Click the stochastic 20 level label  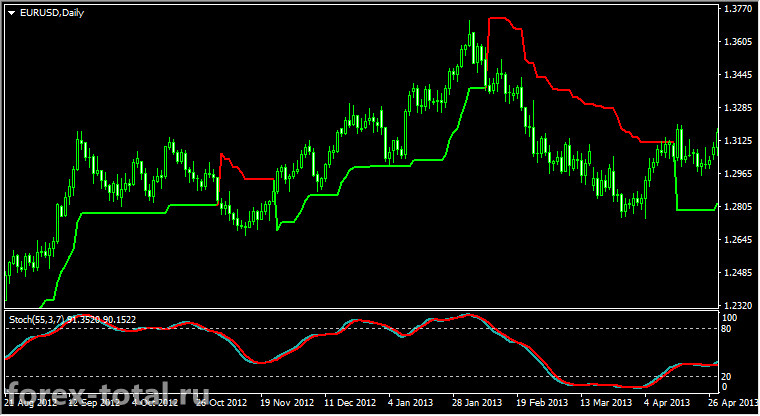726,377
